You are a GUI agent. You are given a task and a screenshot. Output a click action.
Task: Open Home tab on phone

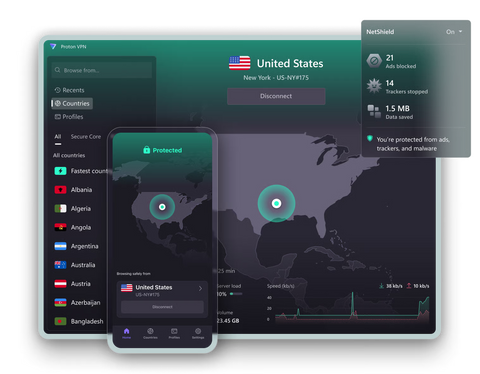(126, 333)
